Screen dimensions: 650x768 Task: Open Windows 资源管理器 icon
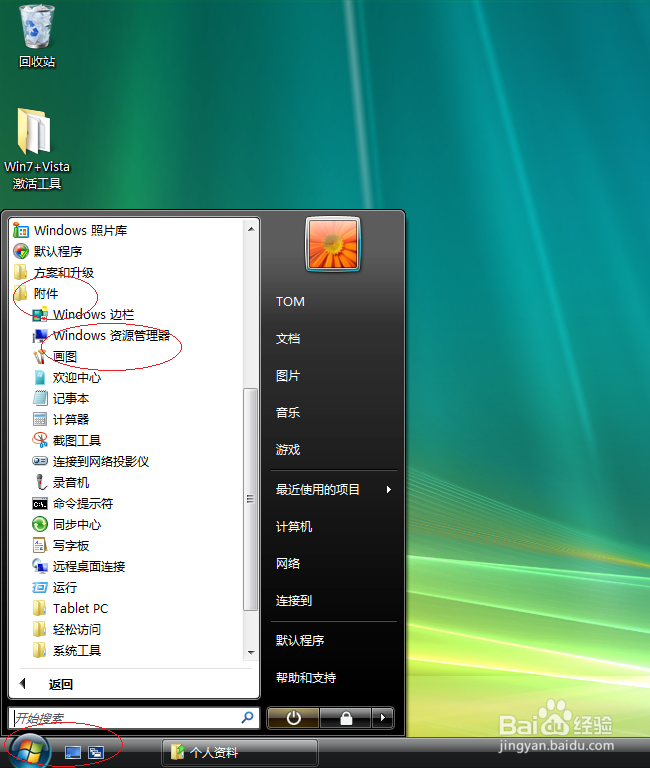pos(40,336)
